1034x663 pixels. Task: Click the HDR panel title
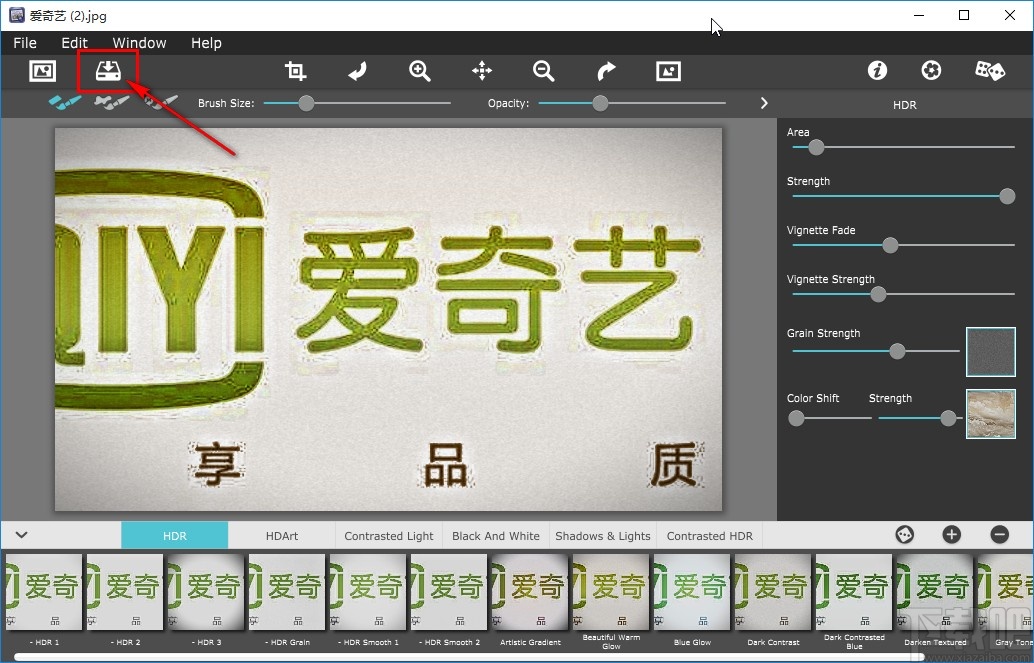pos(905,105)
